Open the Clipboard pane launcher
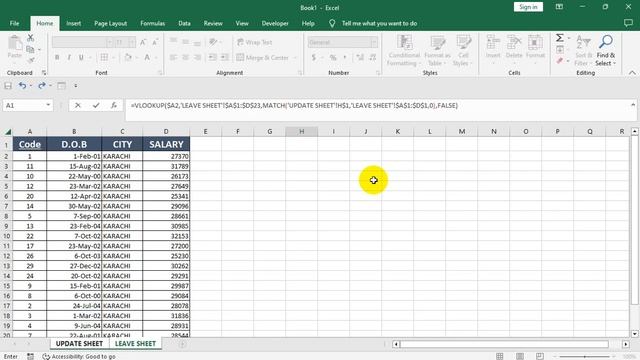 pos(44,73)
